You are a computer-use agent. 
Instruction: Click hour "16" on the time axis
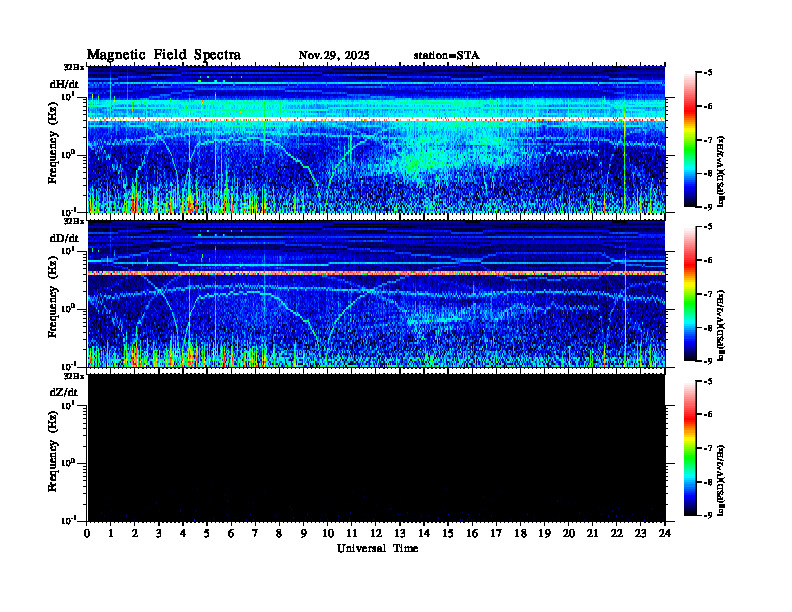(472, 534)
